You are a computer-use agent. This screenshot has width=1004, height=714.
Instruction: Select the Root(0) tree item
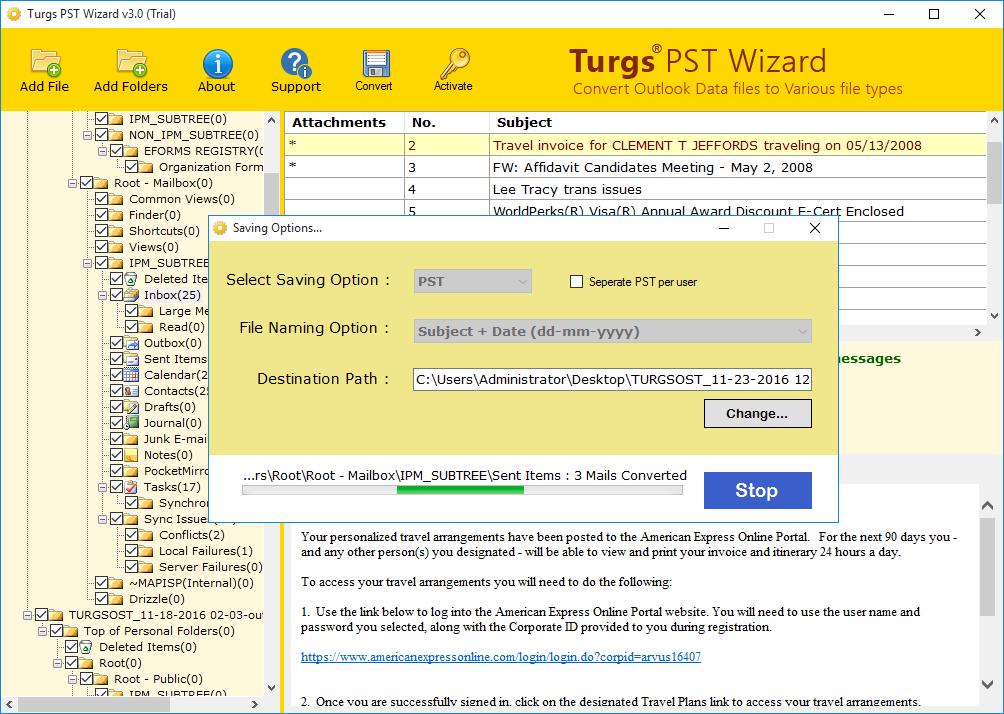[x=120, y=663]
